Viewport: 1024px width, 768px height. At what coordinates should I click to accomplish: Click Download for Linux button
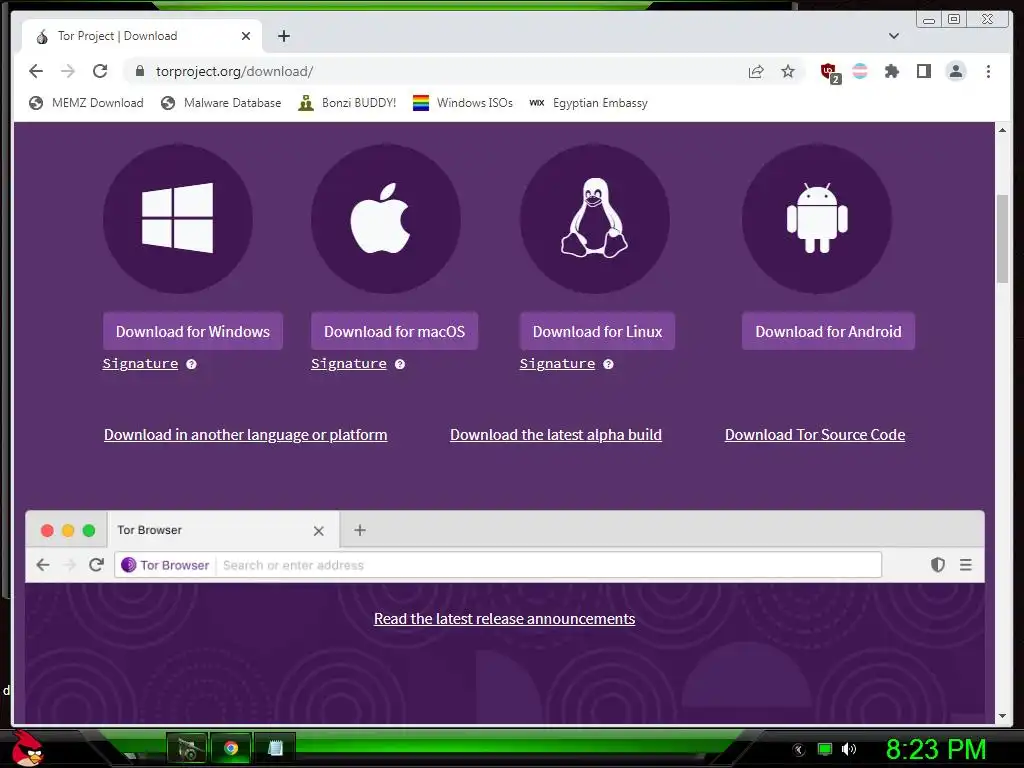point(597,331)
